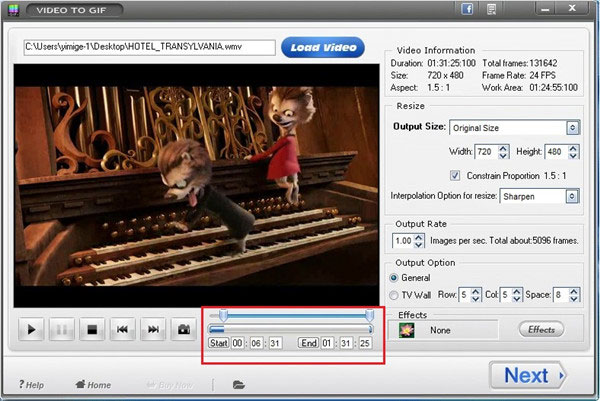
Task: Click the start range slider handle
Action: coord(223,315)
